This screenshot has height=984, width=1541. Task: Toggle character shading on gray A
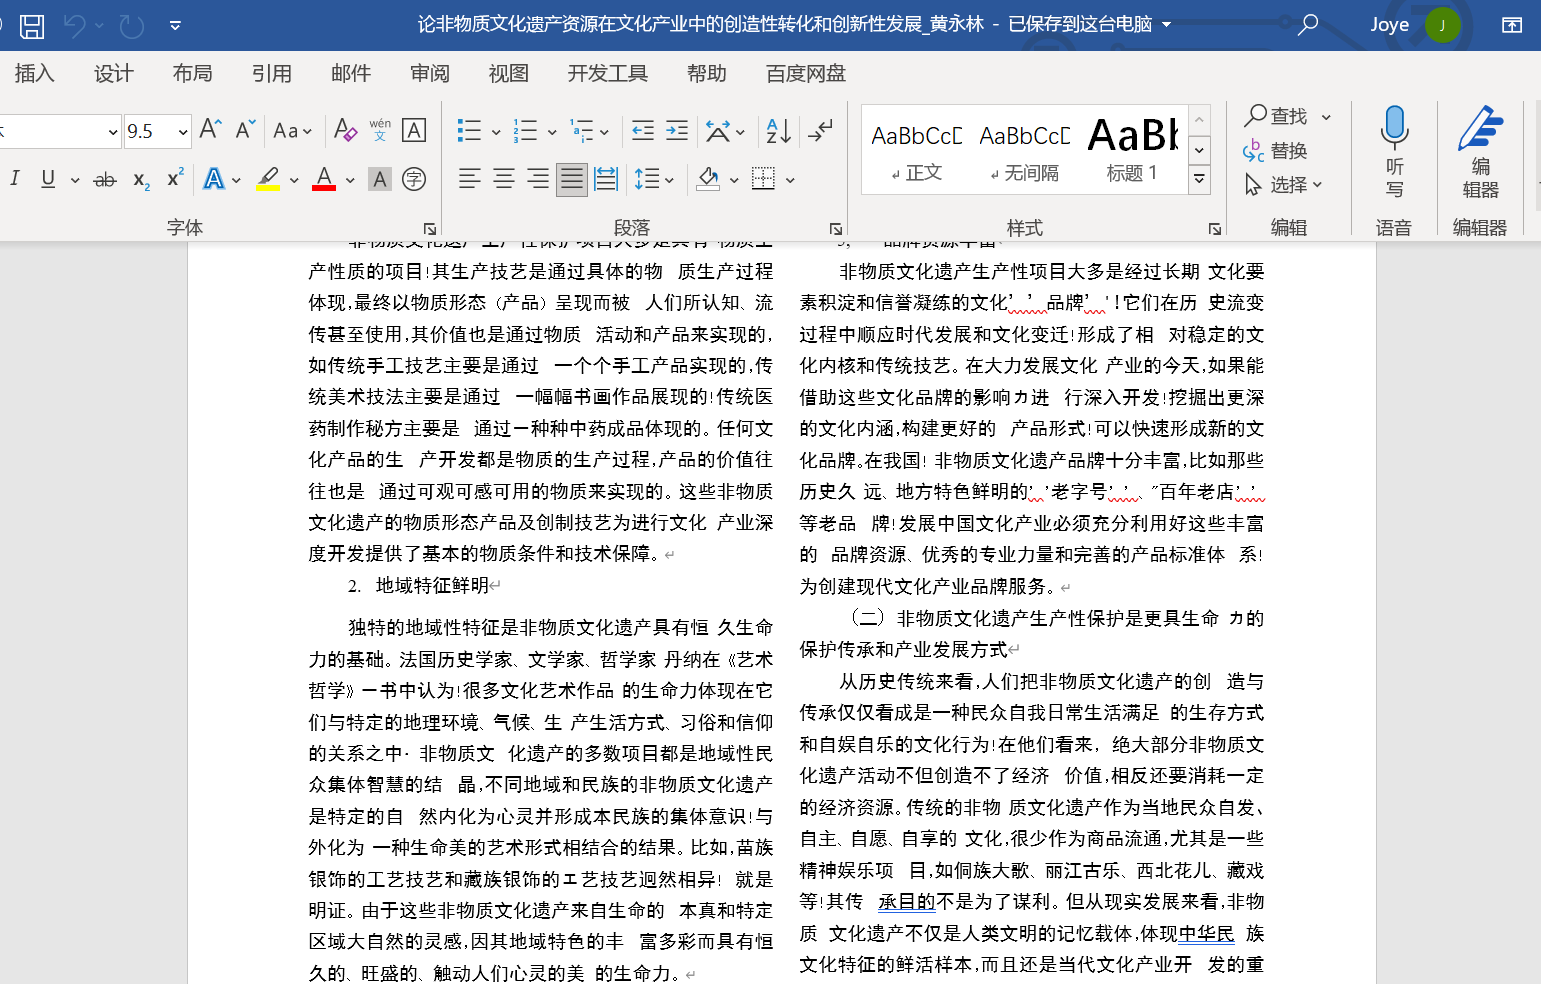[380, 180]
